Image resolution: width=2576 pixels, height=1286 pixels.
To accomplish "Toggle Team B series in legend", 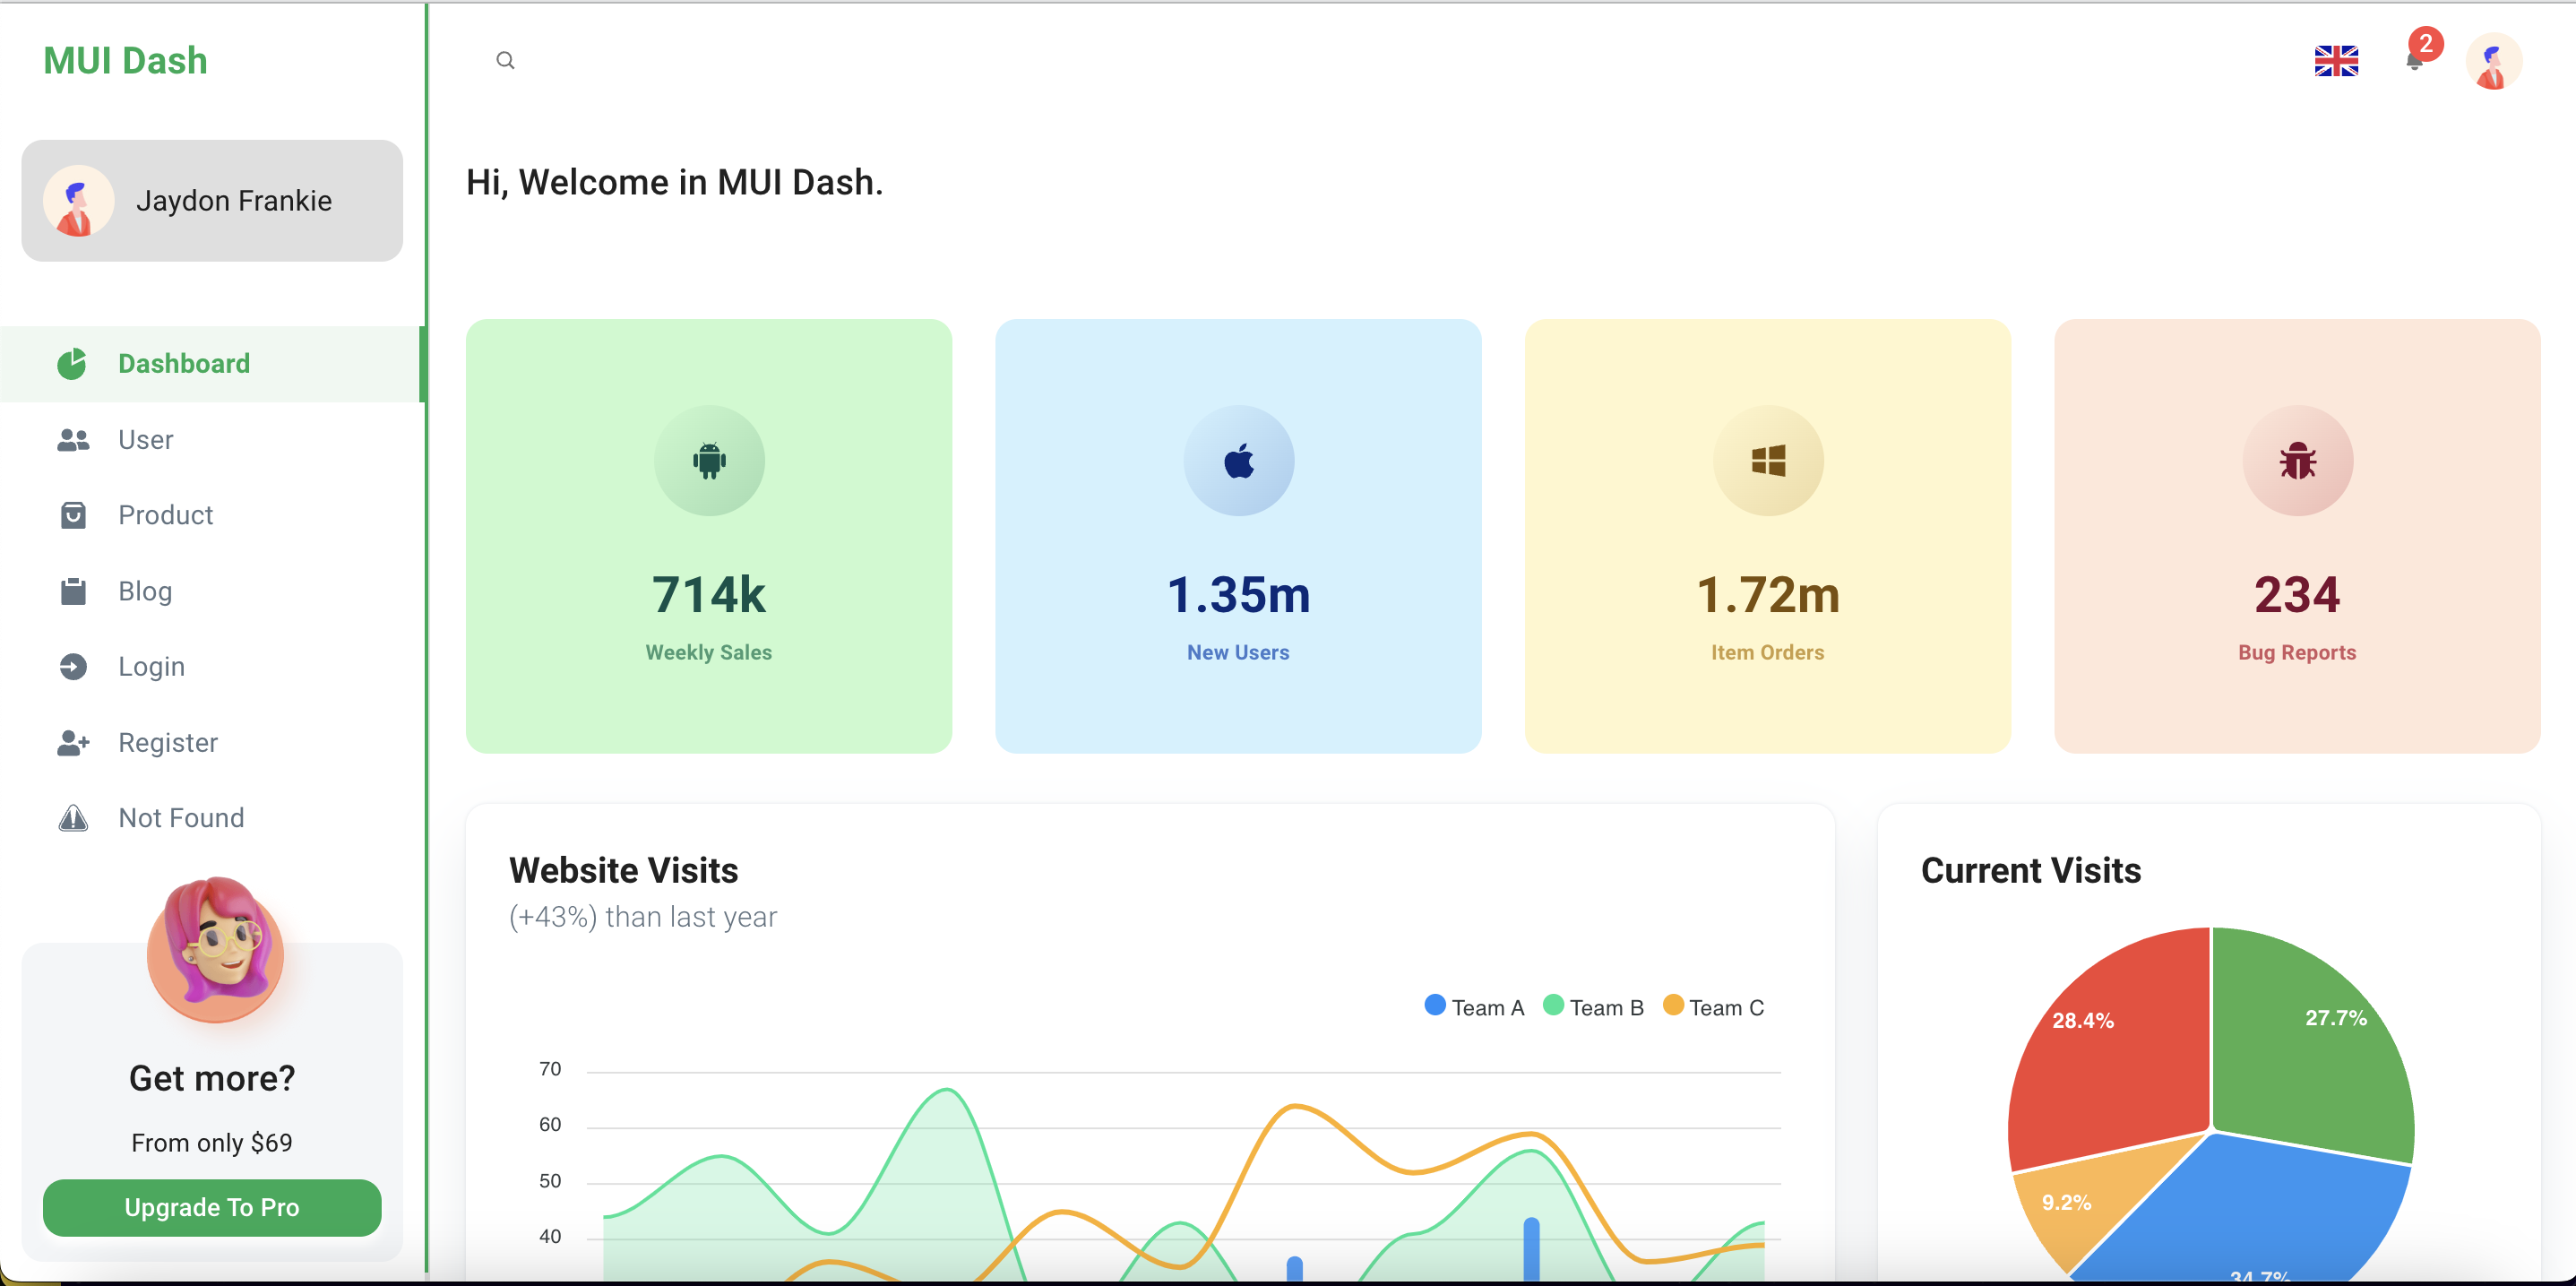I will [x=1593, y=1007].
